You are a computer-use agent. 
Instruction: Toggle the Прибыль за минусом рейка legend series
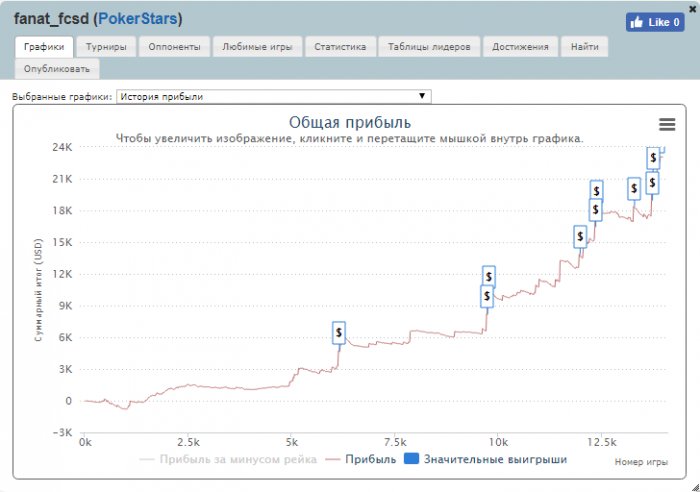[228, 459]
